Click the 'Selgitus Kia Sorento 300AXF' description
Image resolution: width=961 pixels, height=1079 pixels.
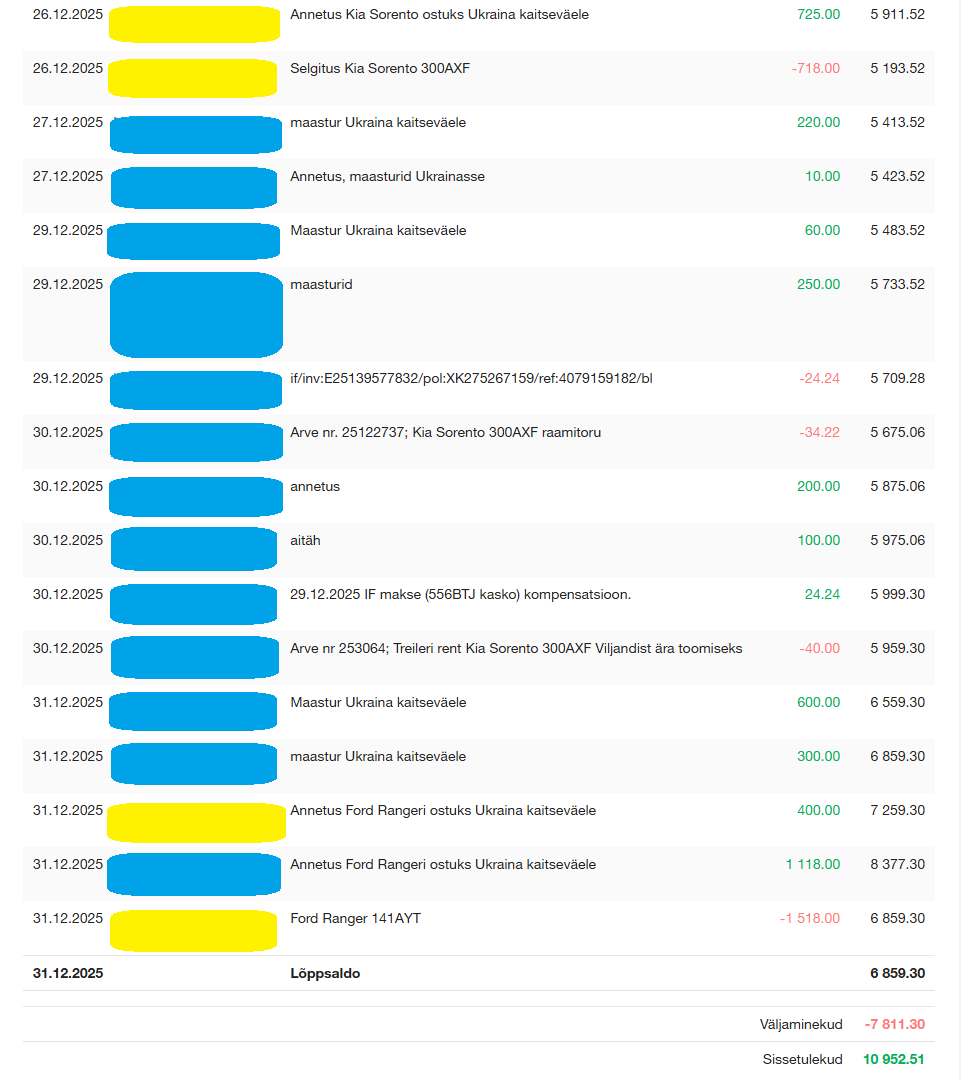pyautogui.click(x=379, y=69)
